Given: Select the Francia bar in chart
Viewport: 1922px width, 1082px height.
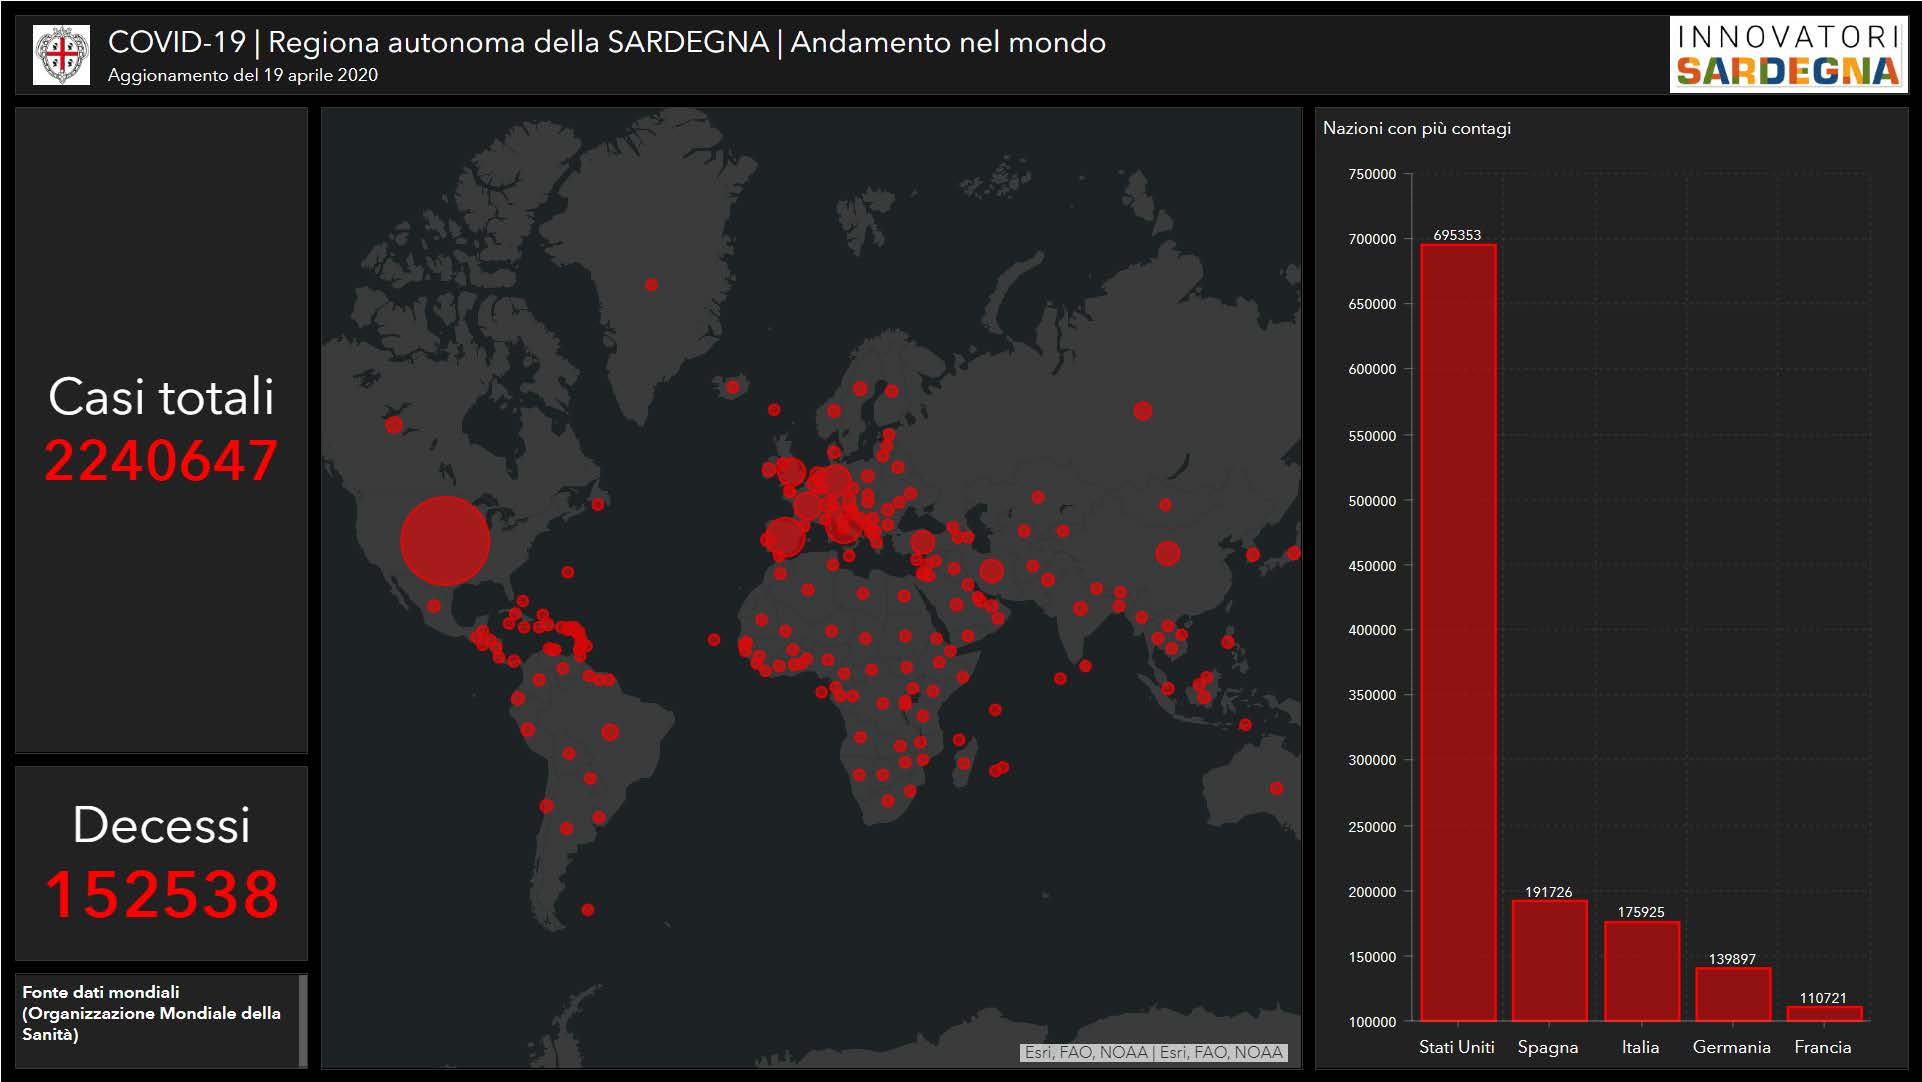Looking at the screenshot, I should tap(1824, 1013).
